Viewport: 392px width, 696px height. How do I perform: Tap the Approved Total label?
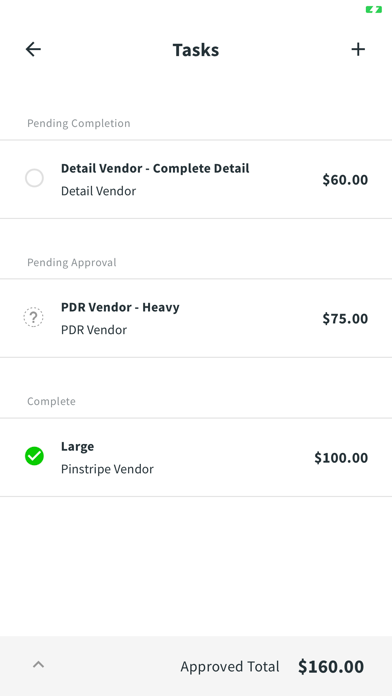pyautogui.click(x=230, y=667)
